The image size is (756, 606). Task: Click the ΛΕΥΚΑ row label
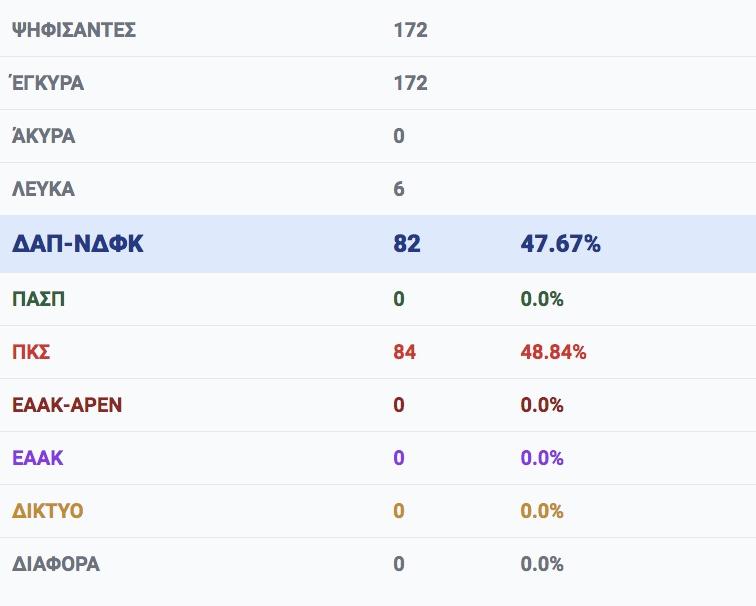[x=43, y=189]
